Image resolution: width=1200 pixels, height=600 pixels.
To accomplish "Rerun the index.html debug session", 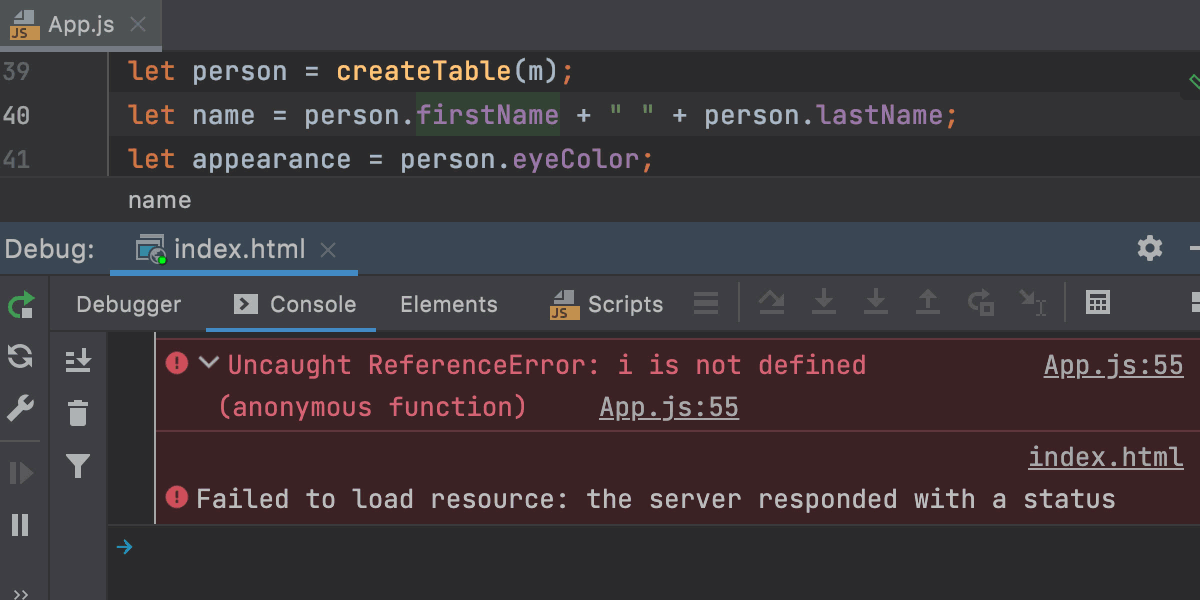I will 21,305.
